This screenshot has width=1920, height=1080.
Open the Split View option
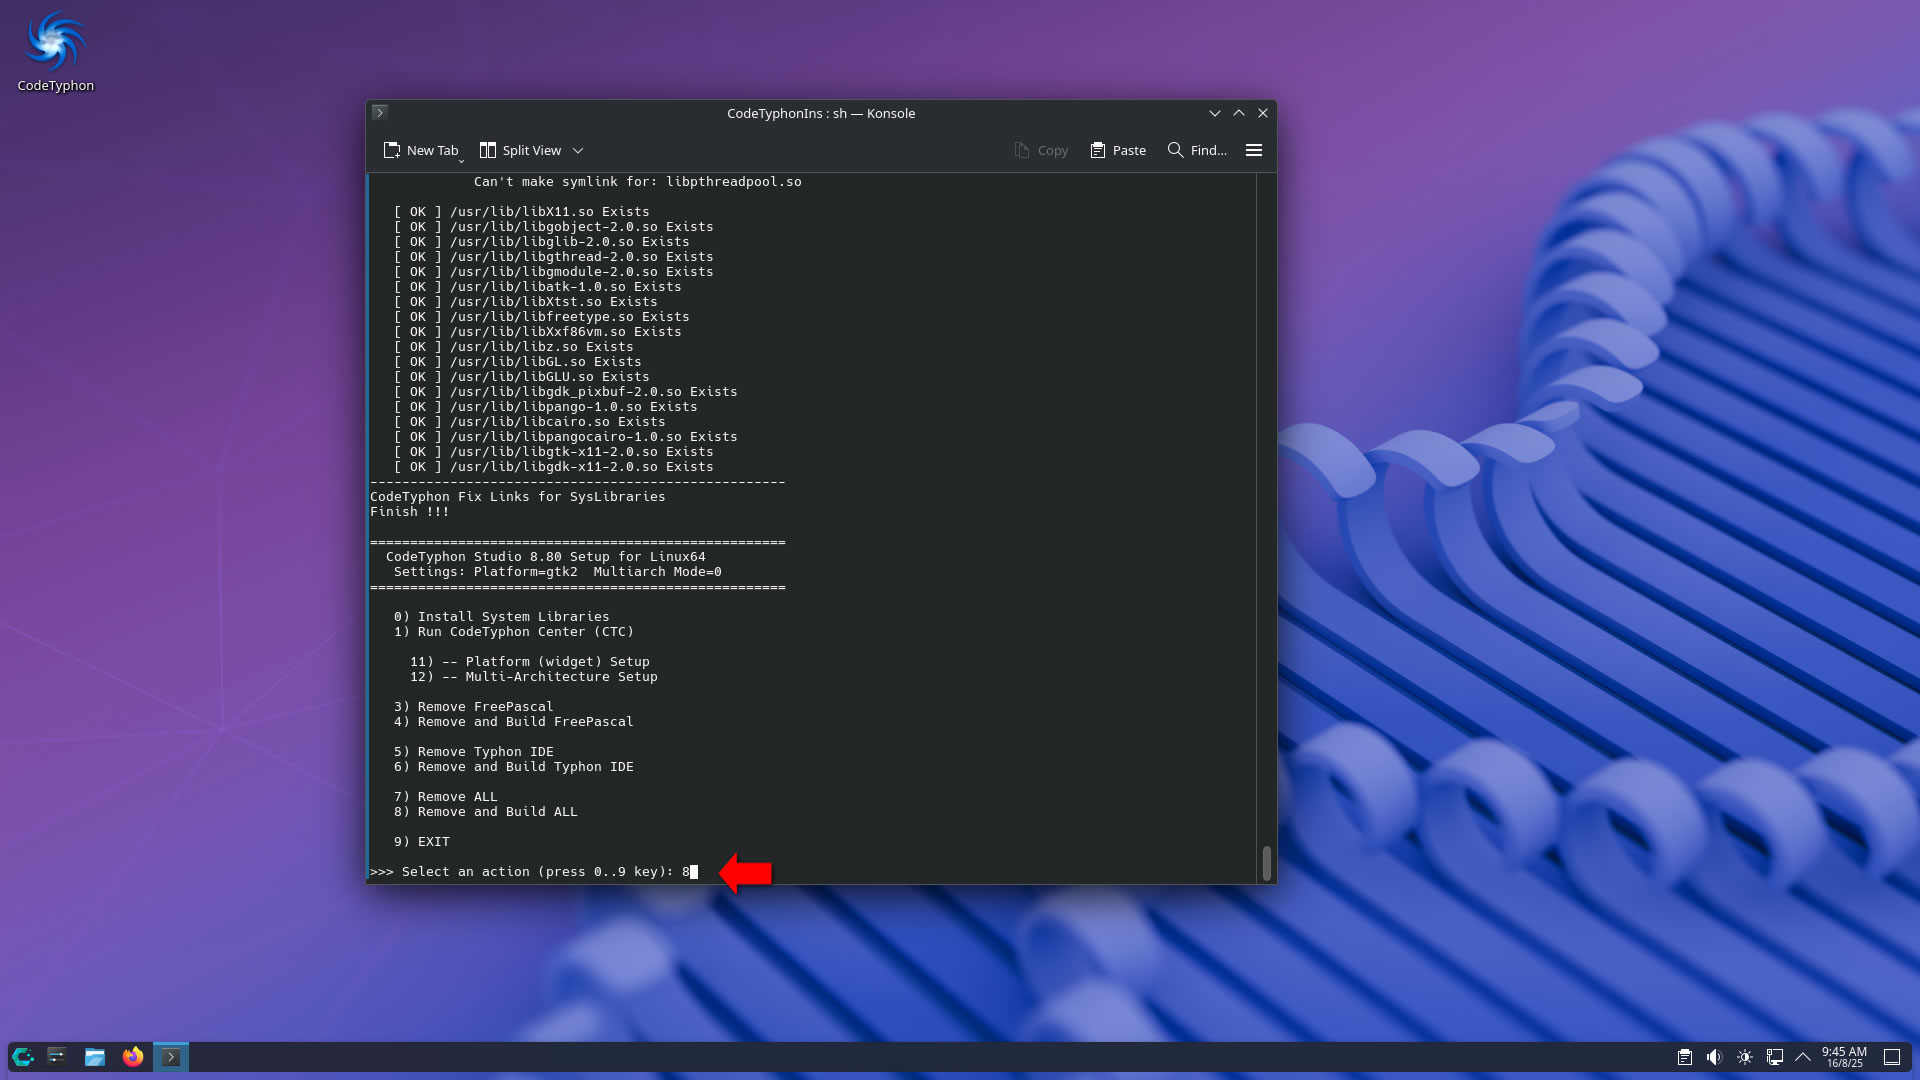pyautogui.click(x=520, y=150)
